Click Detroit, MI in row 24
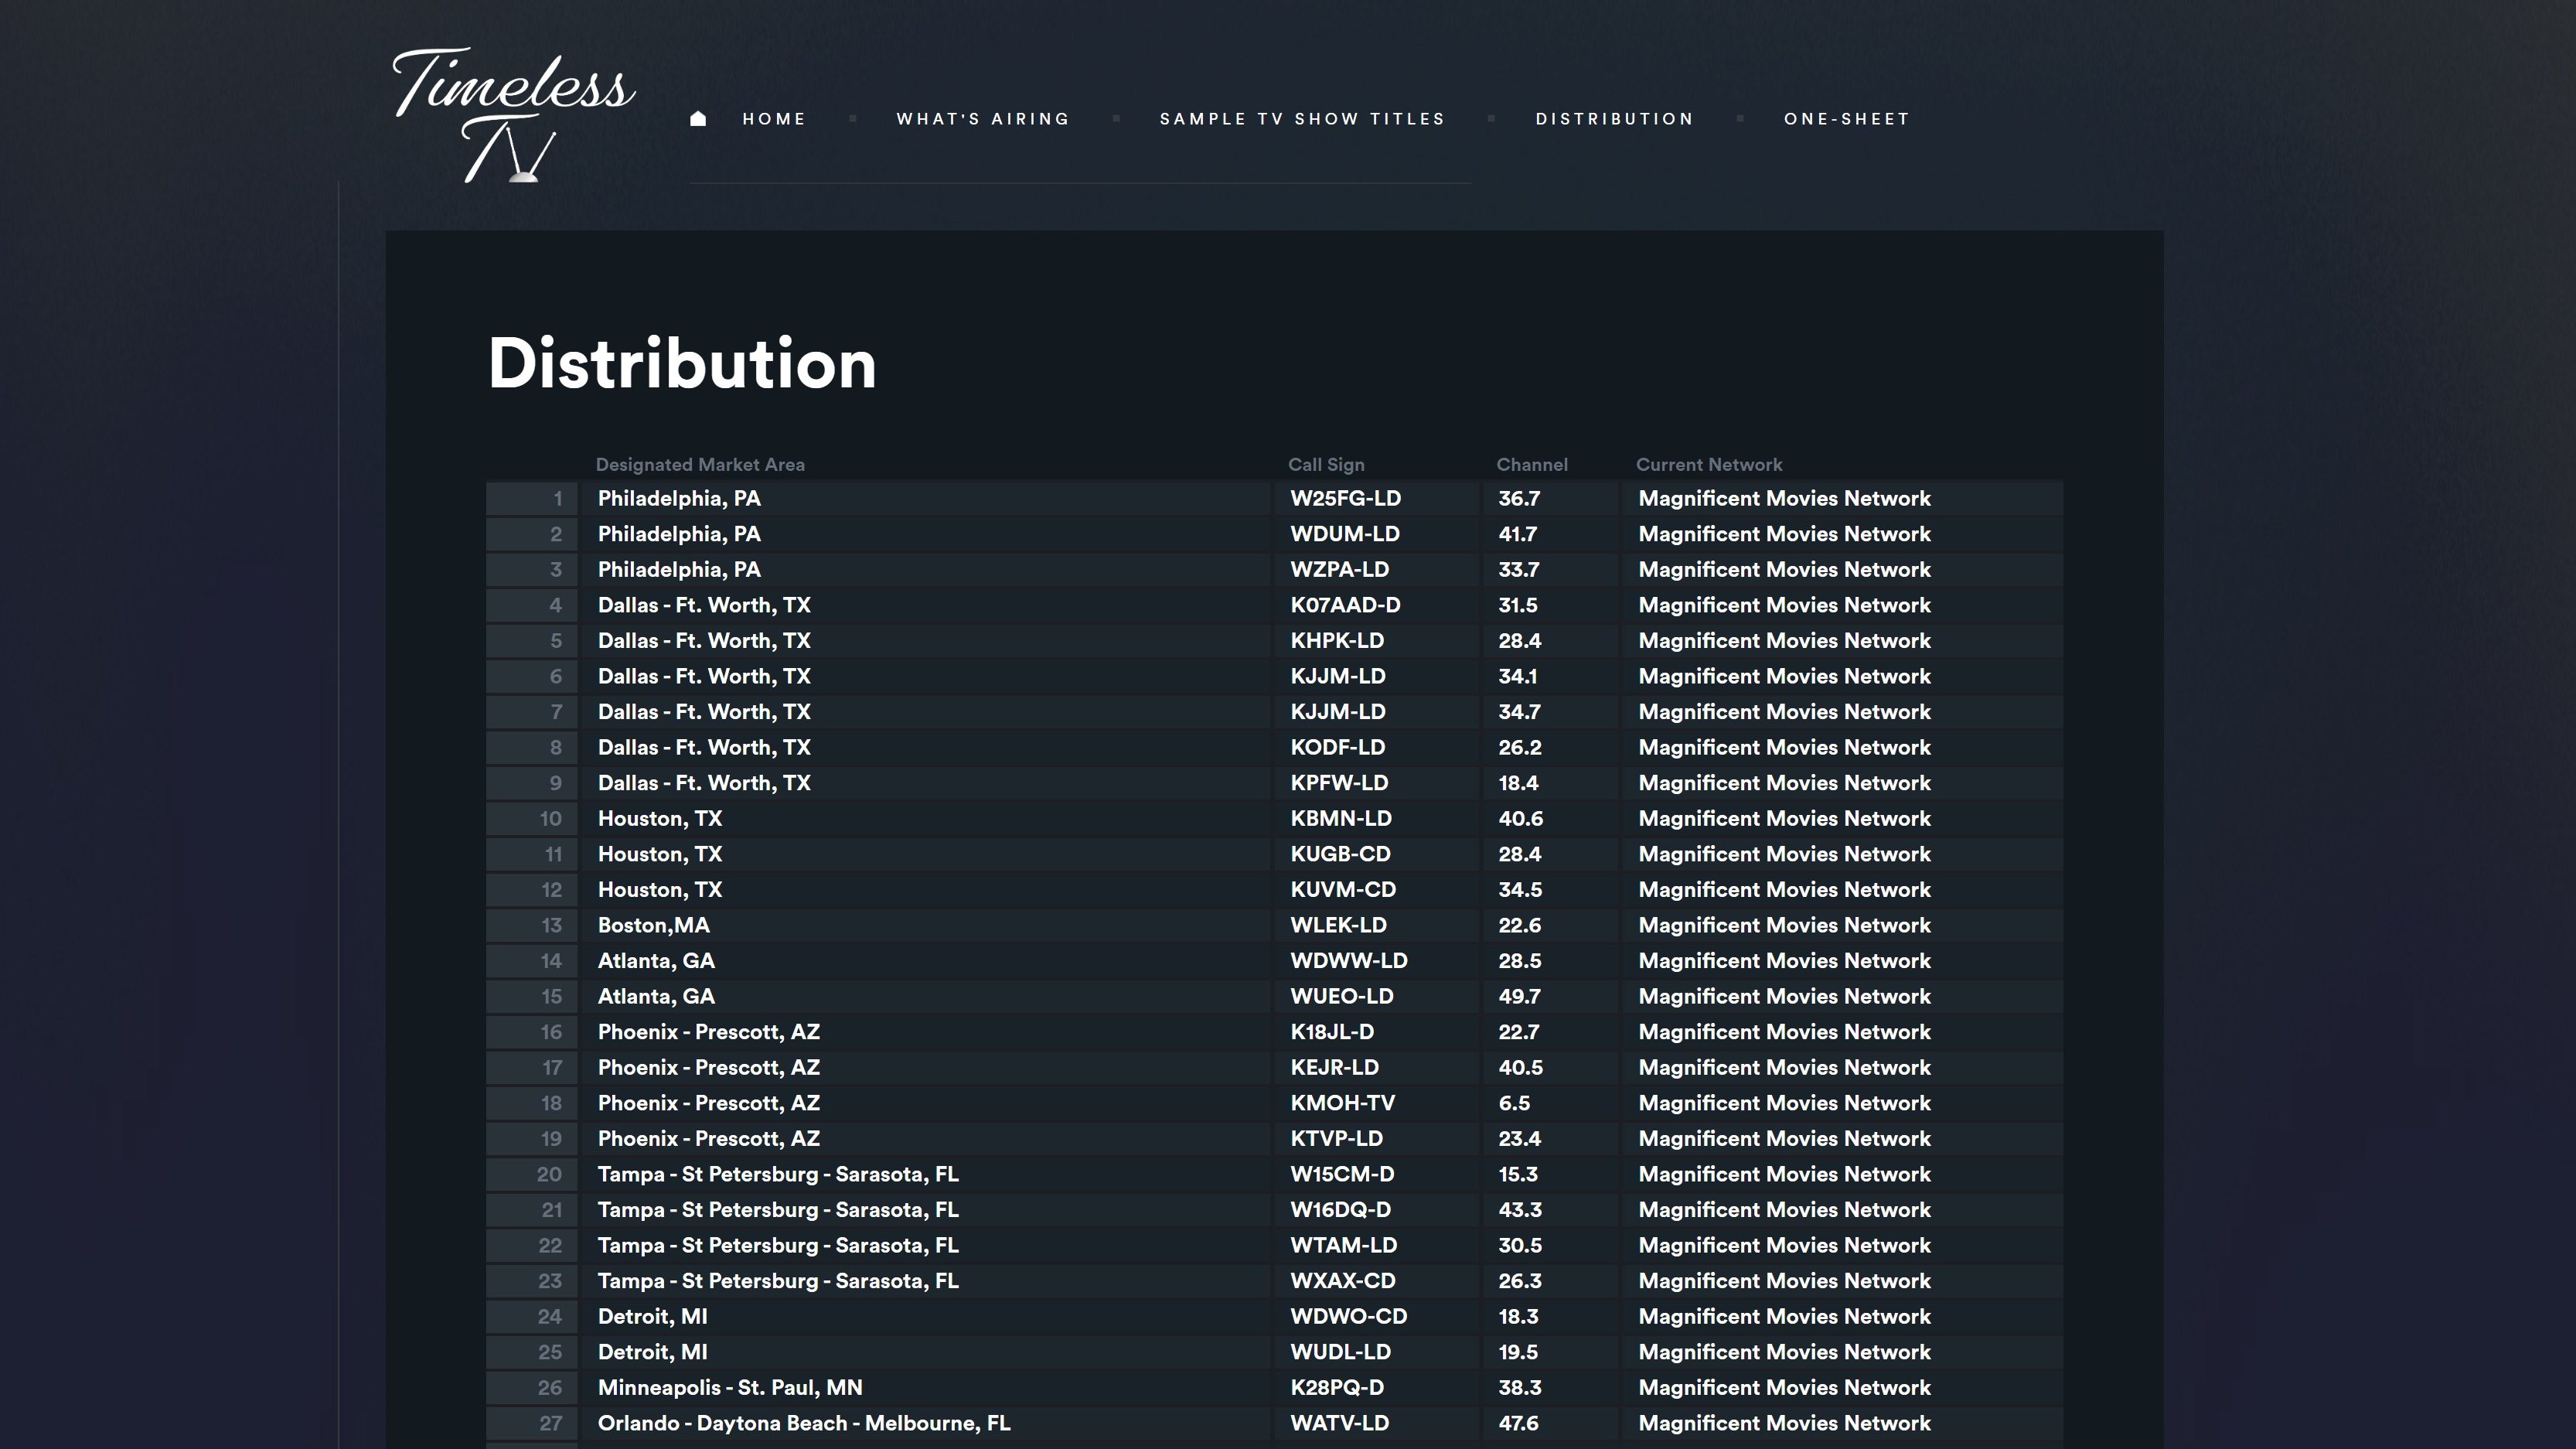This screenshot has width=2576, height=1449. click(652, 1317)
